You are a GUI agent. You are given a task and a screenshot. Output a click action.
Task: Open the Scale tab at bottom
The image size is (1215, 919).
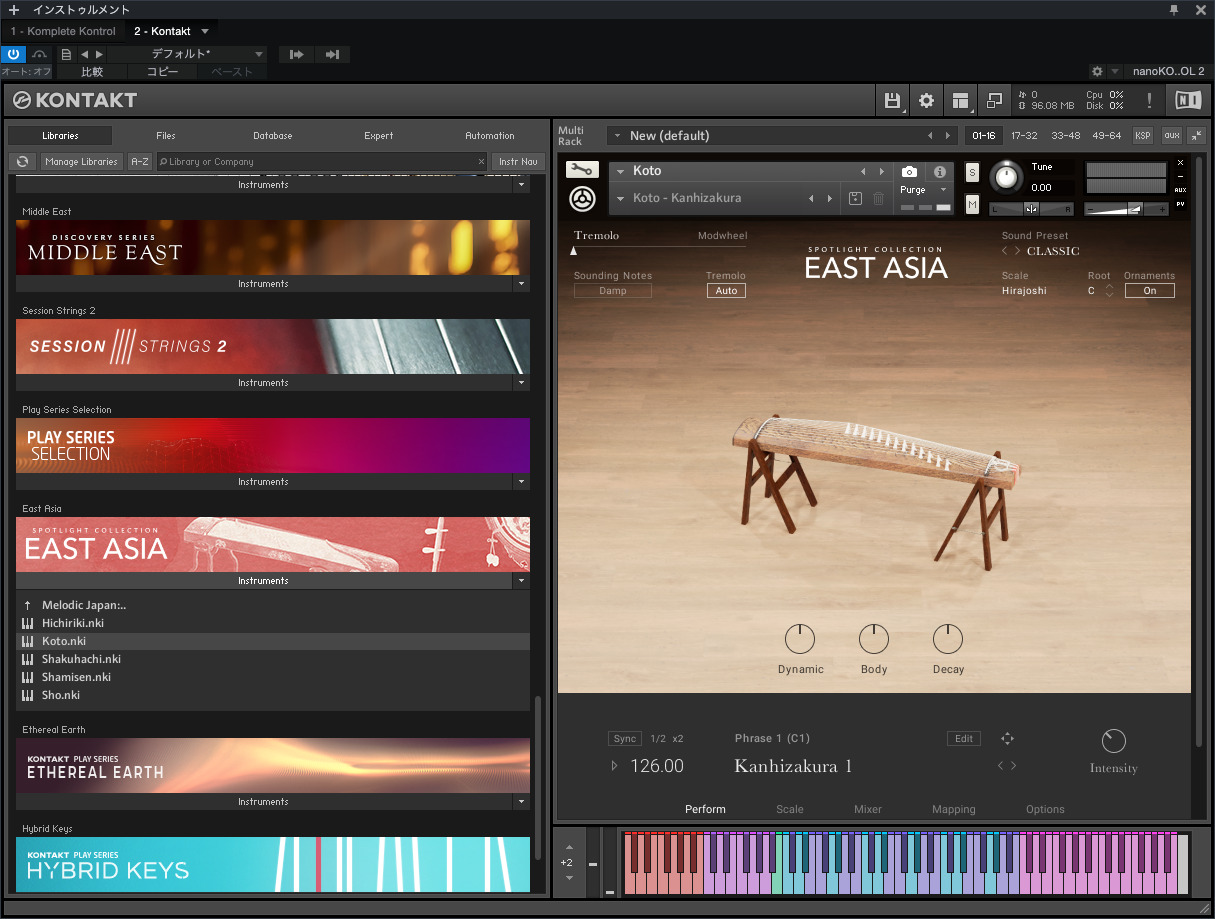(790, 809)
